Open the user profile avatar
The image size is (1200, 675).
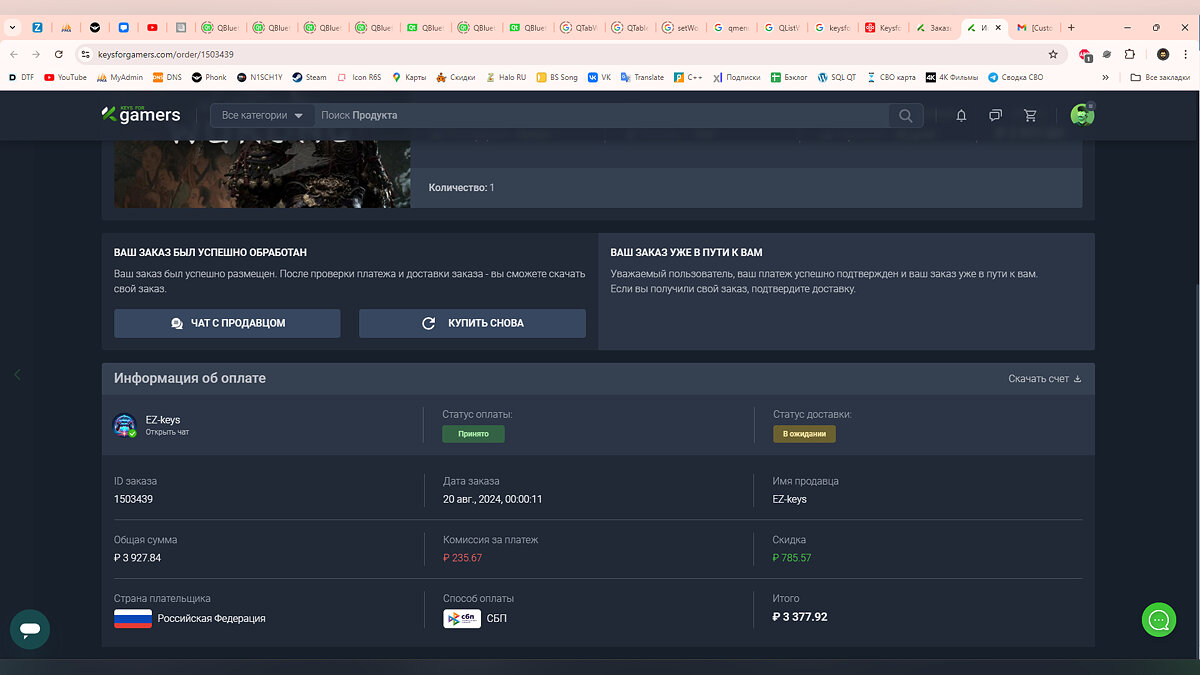pyautogui.click(x=1082, y=115)
